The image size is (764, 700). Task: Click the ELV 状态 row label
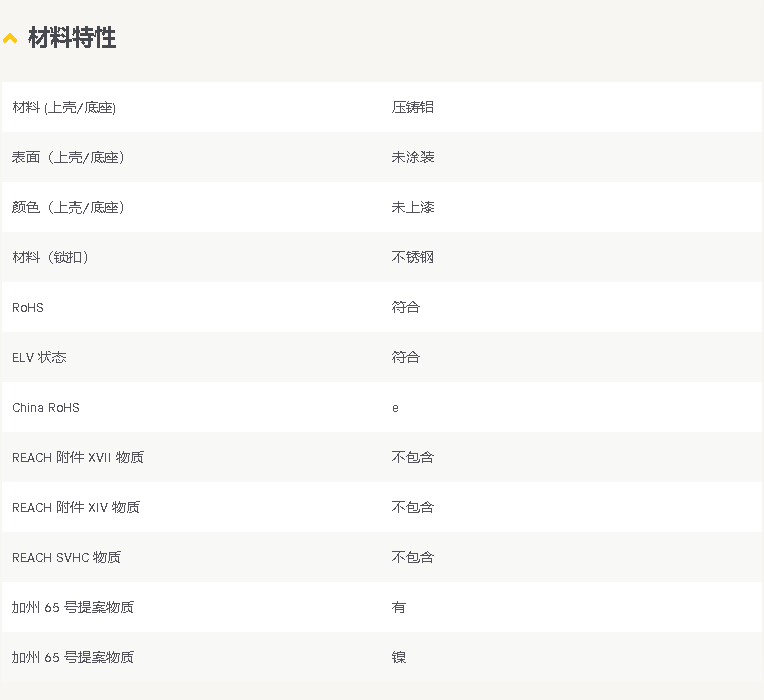pos(39,357)
